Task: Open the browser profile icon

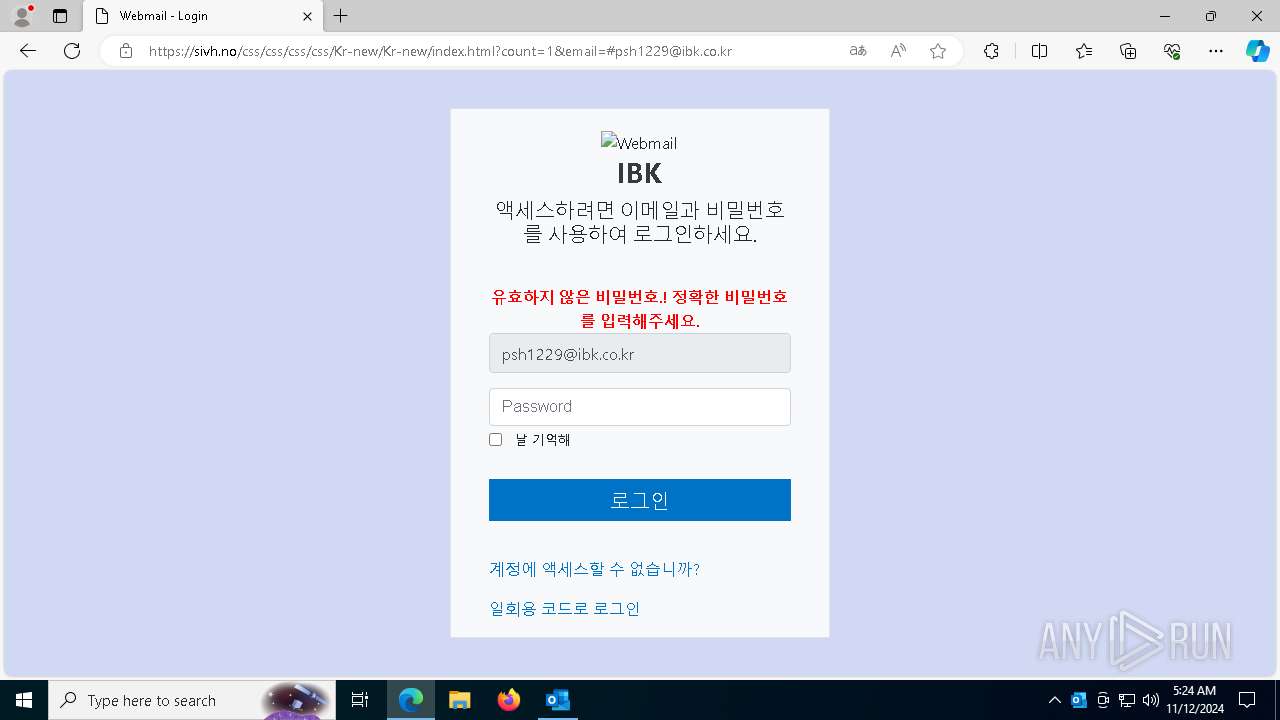Action: click(x=22, y=16)
